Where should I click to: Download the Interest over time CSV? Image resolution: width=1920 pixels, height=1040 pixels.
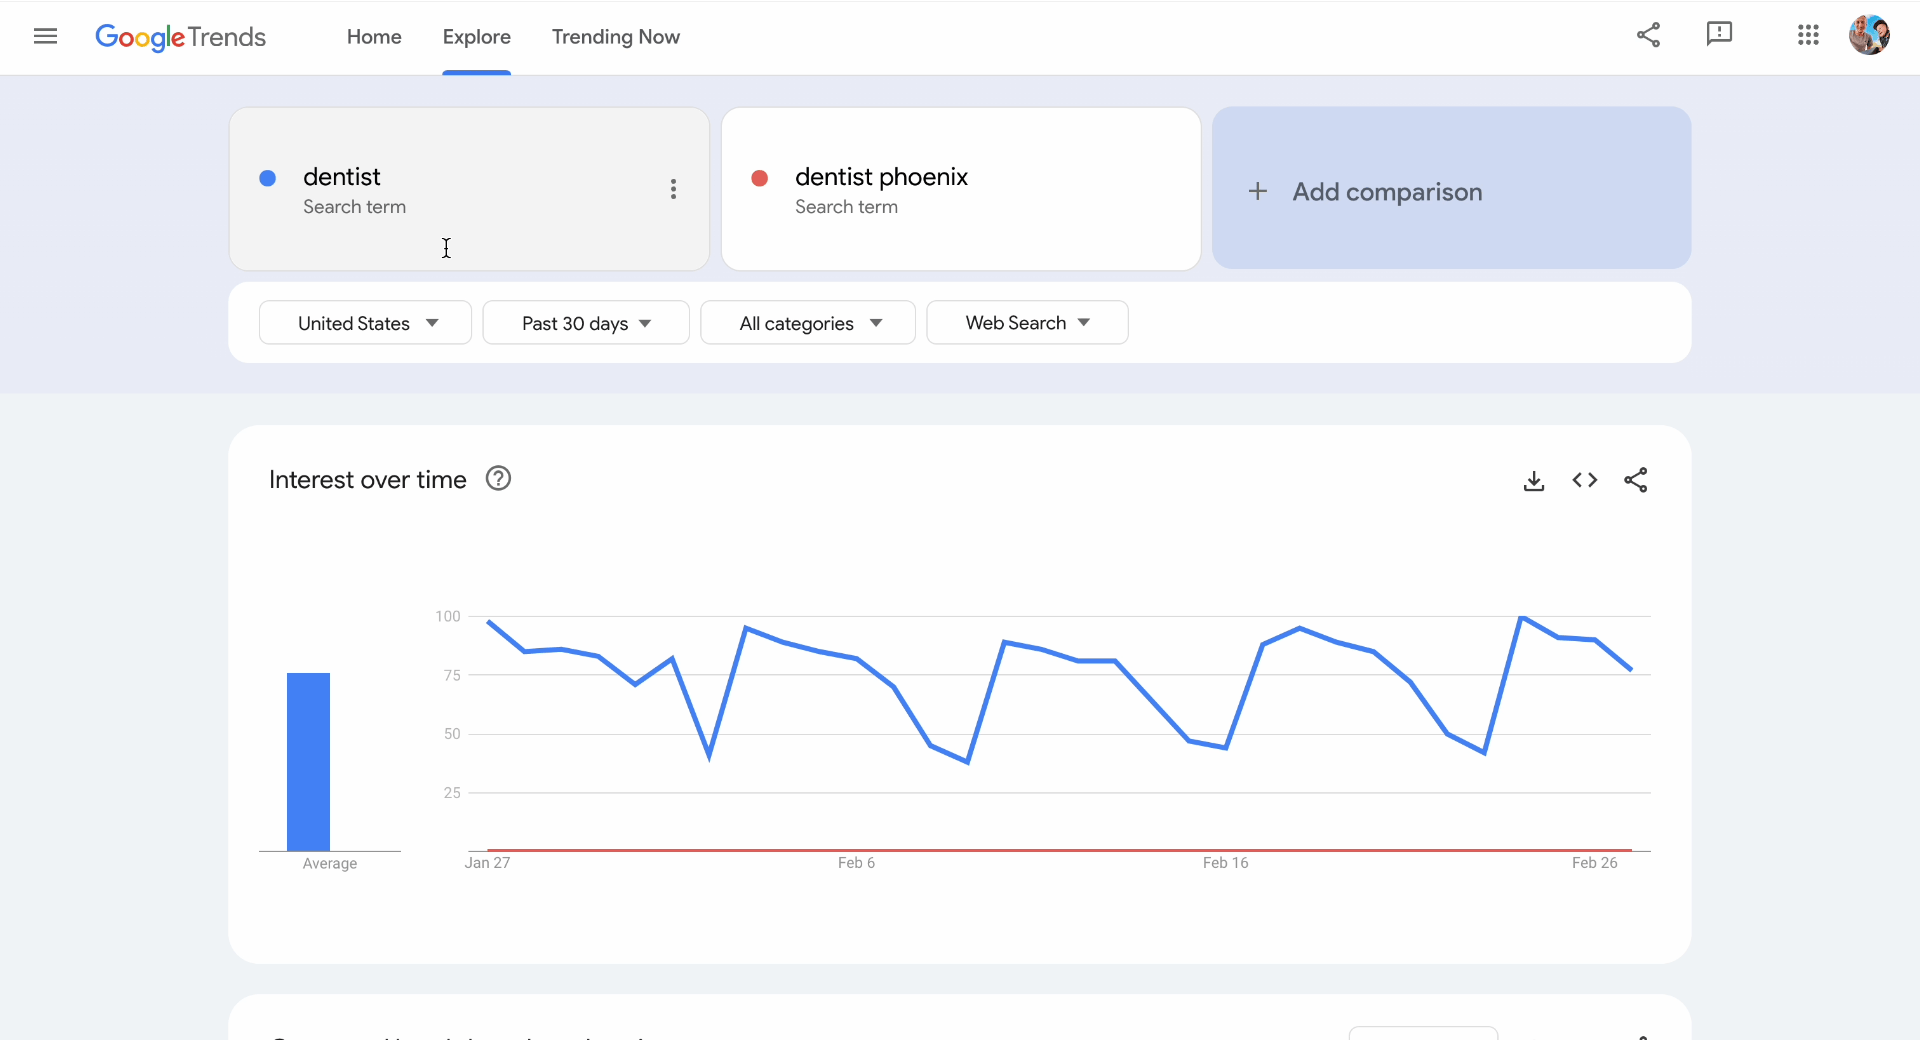click(1533, 481)
